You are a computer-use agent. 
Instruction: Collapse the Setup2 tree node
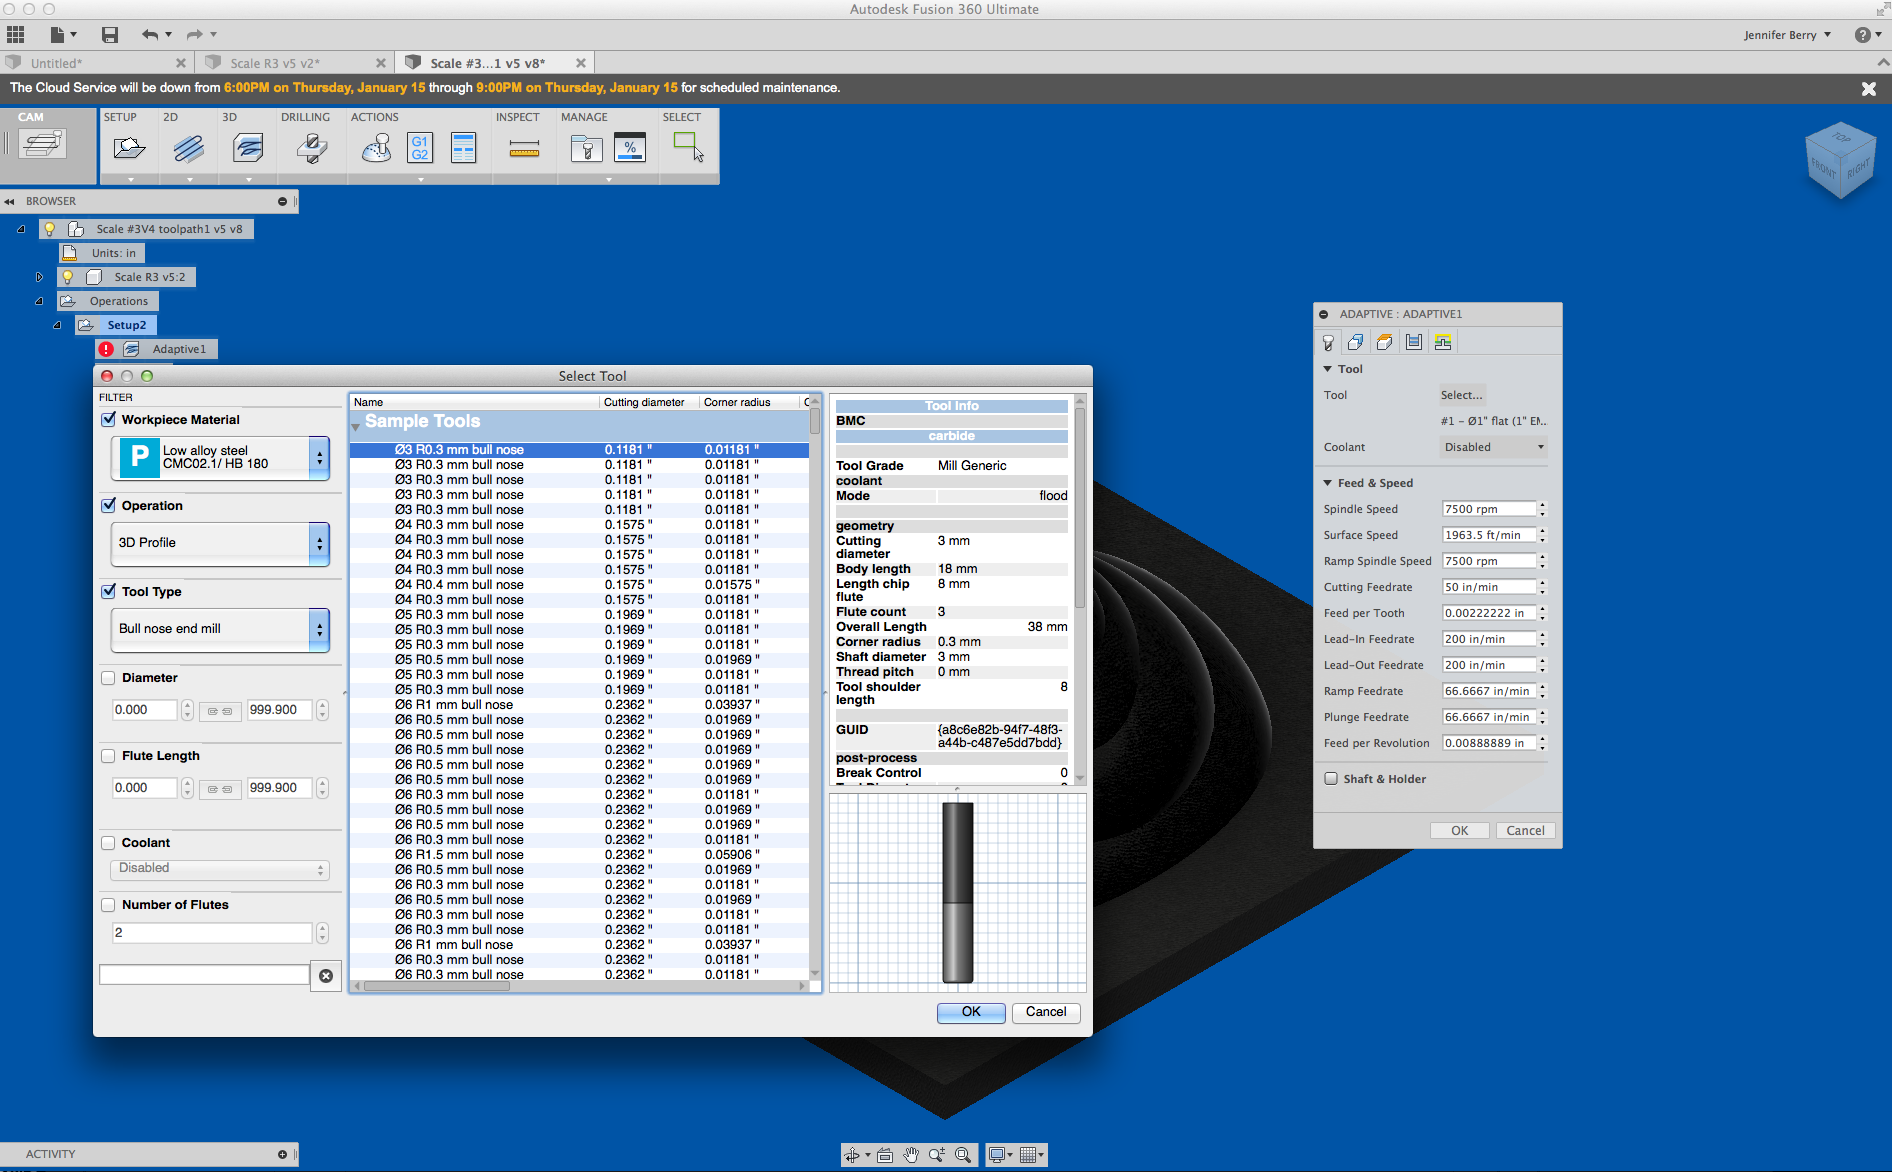pyautogui.click(x=57, y=325)
